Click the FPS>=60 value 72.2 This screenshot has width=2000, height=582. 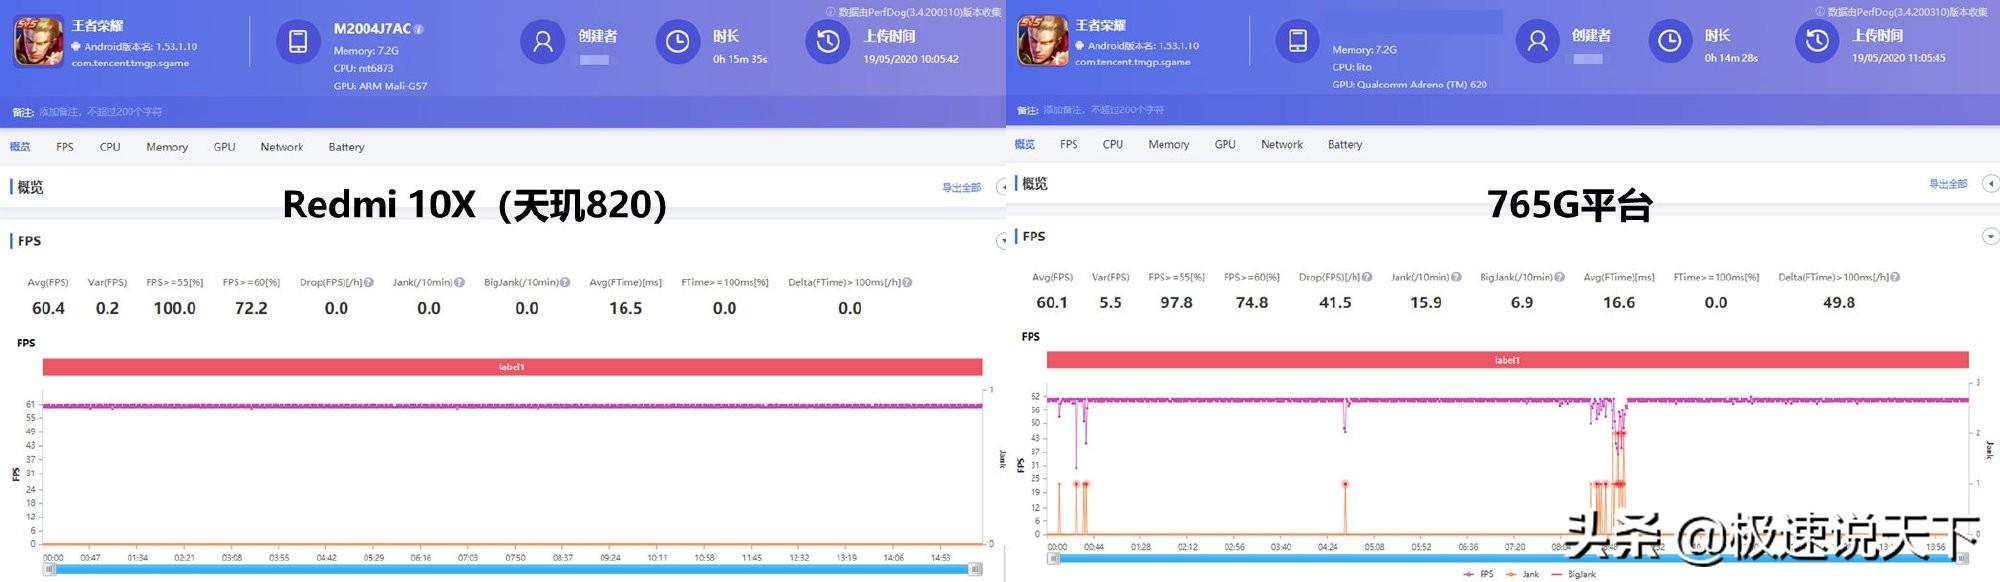pos(251,309)
